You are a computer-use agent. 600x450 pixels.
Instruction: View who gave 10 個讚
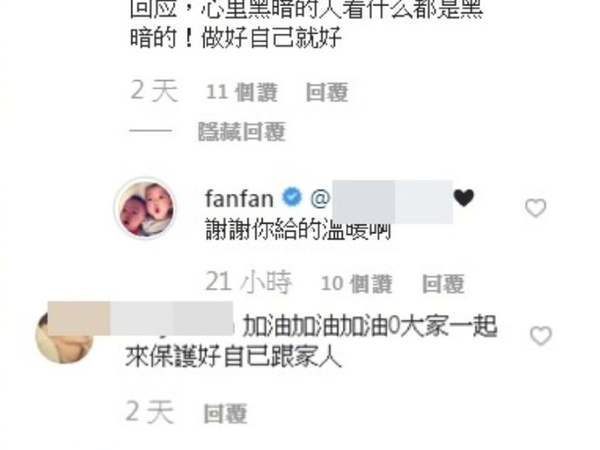[x=357, y=284]
